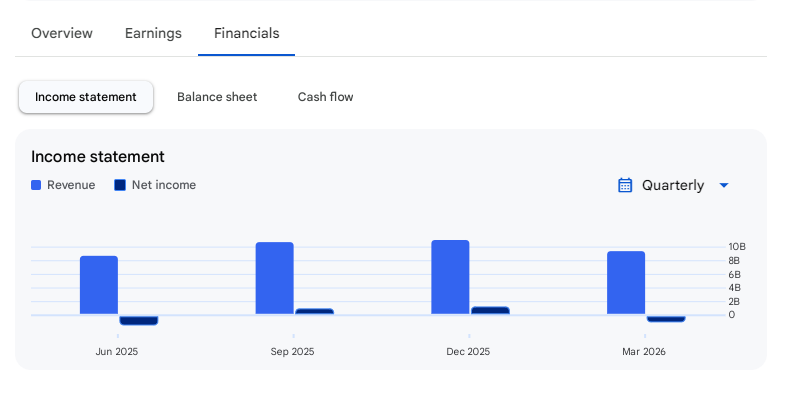Click the Income statement chart heading
Screen dimensions: 787x395
(98, 157)
